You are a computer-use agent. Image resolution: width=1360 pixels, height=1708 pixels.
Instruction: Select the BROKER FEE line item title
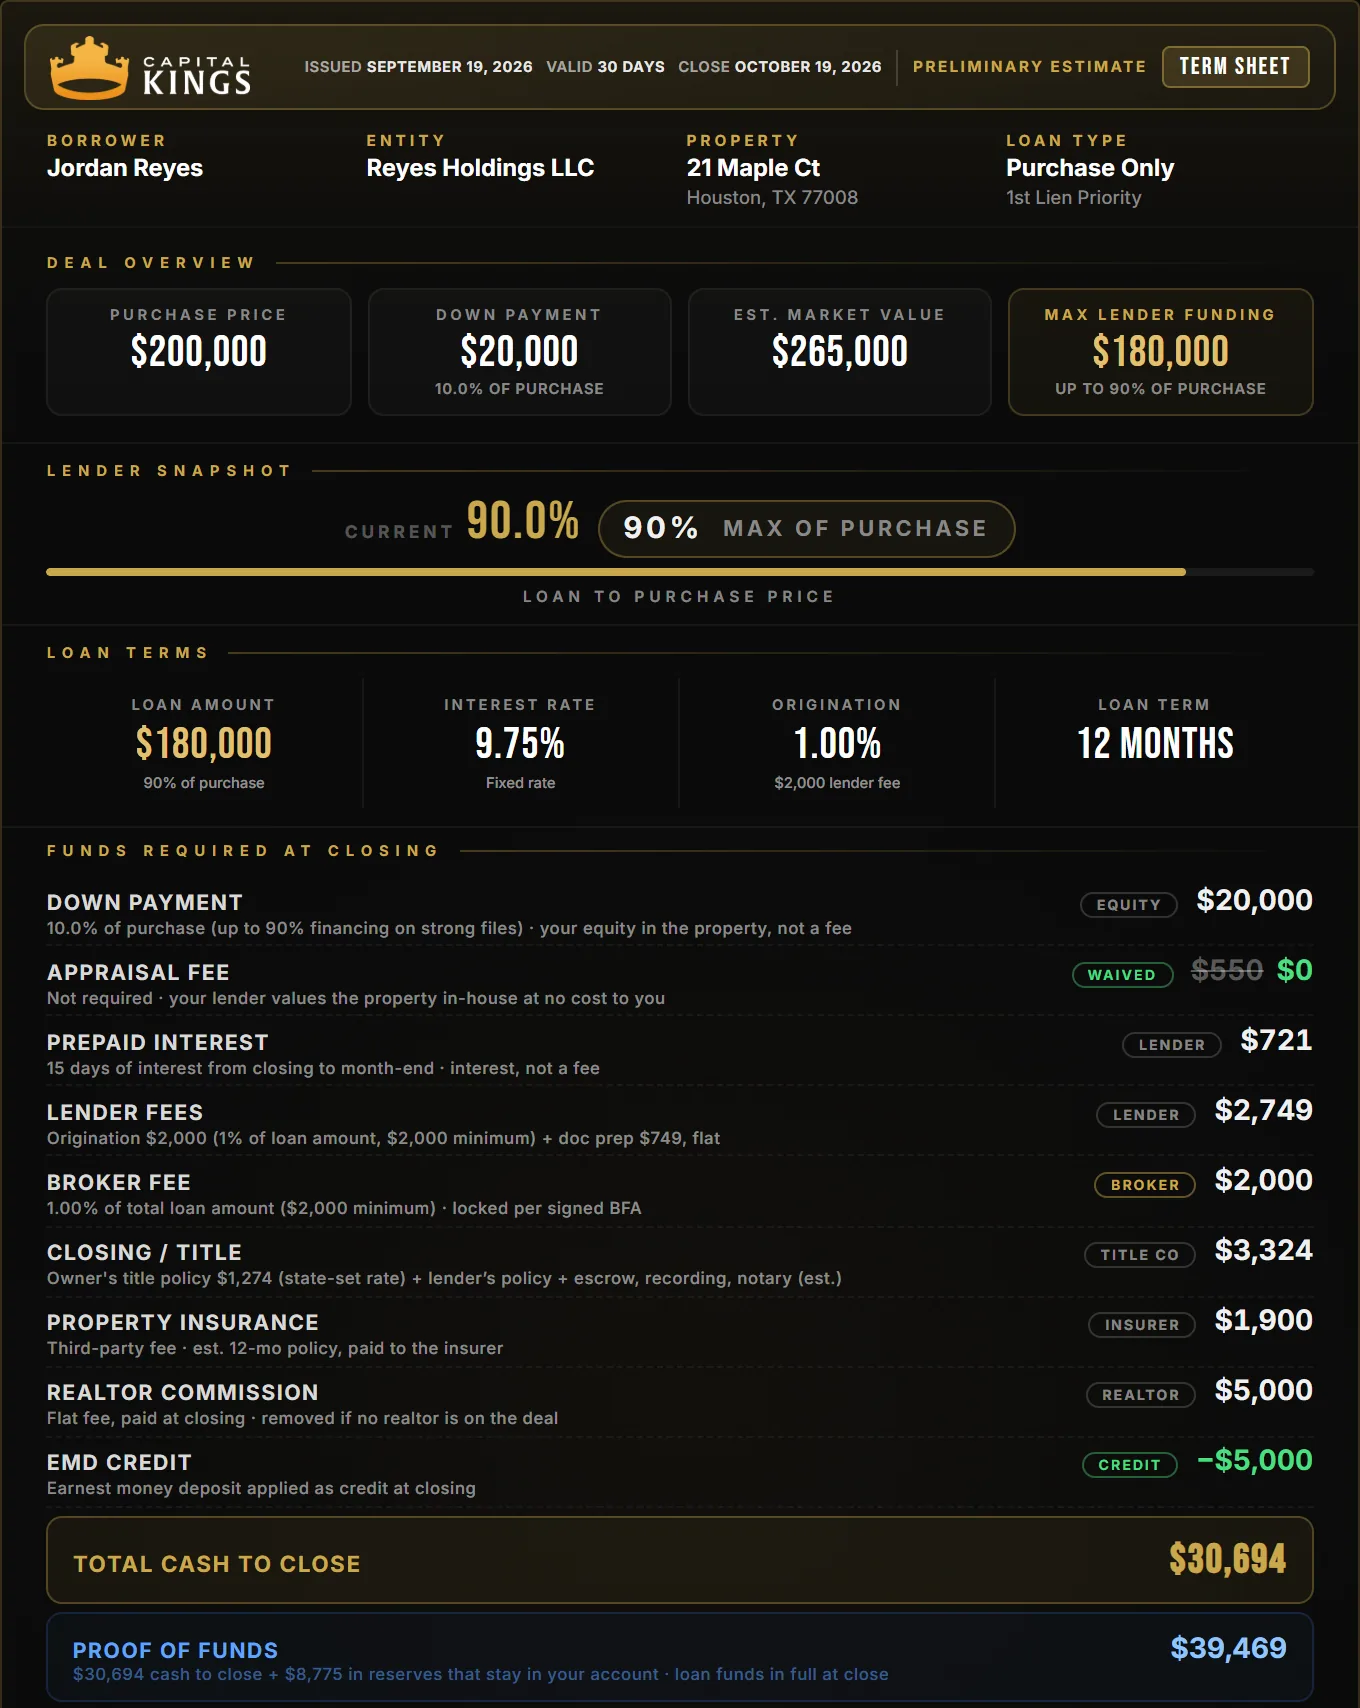click(119, 1183)
